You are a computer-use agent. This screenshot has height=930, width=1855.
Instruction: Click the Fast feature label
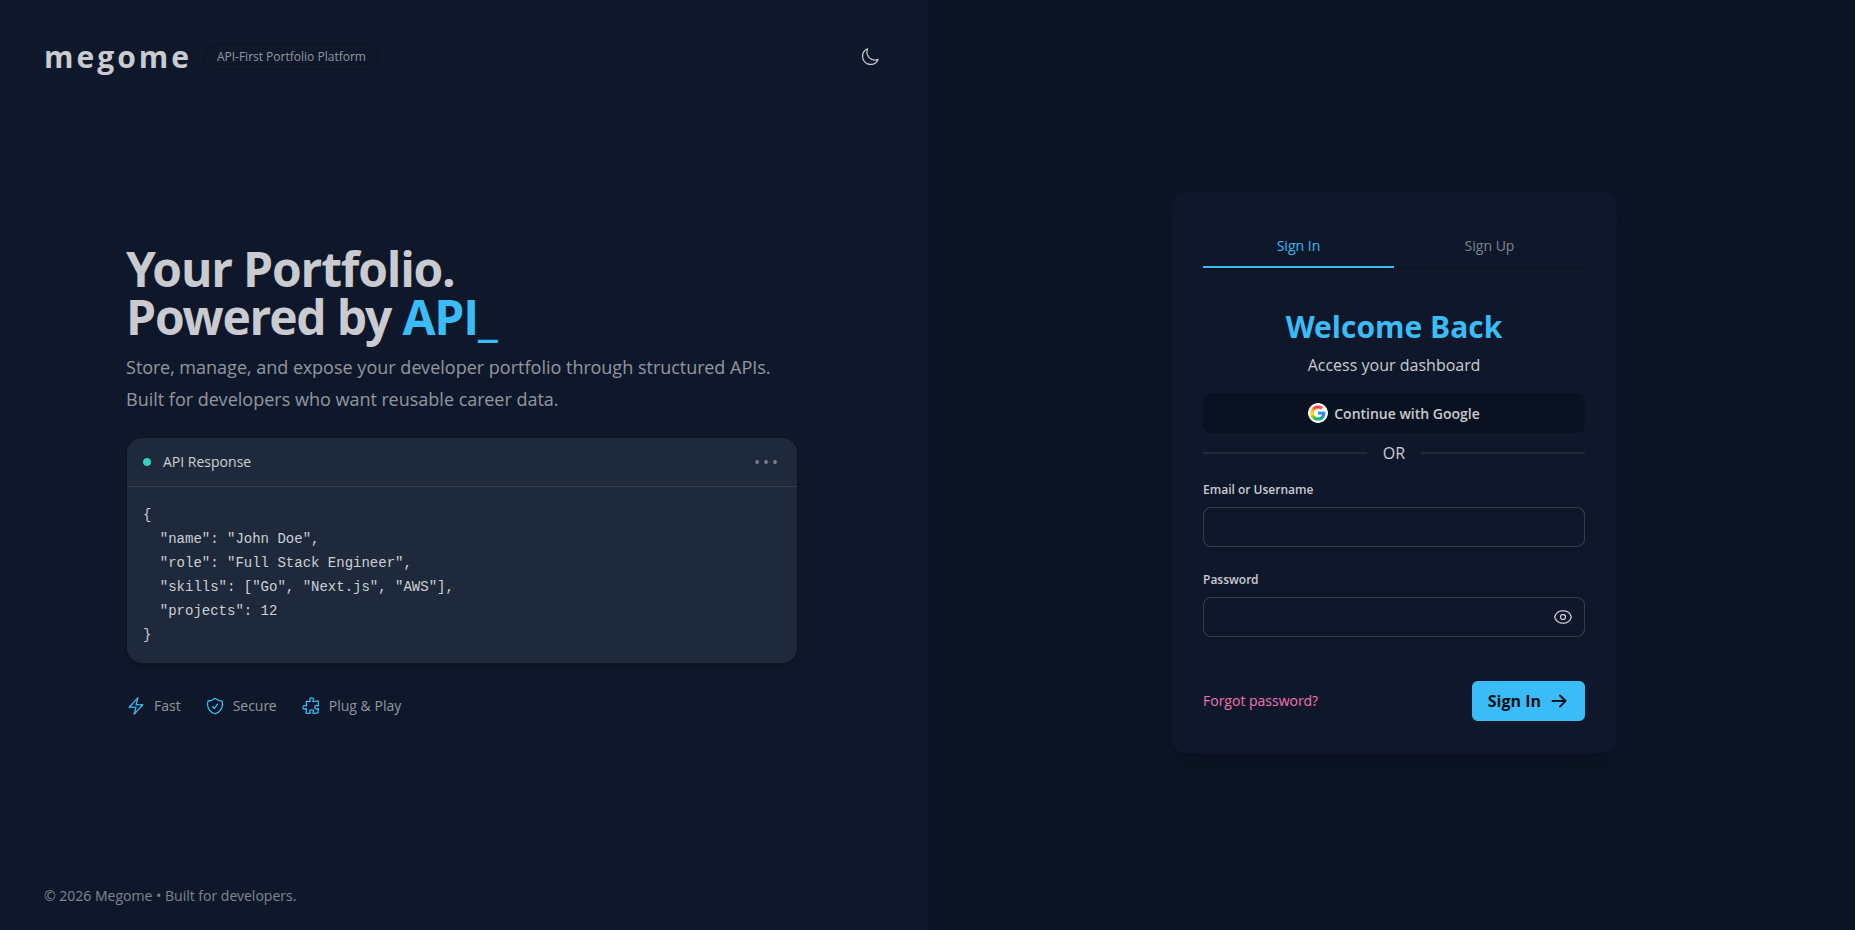tap(167, 706)
